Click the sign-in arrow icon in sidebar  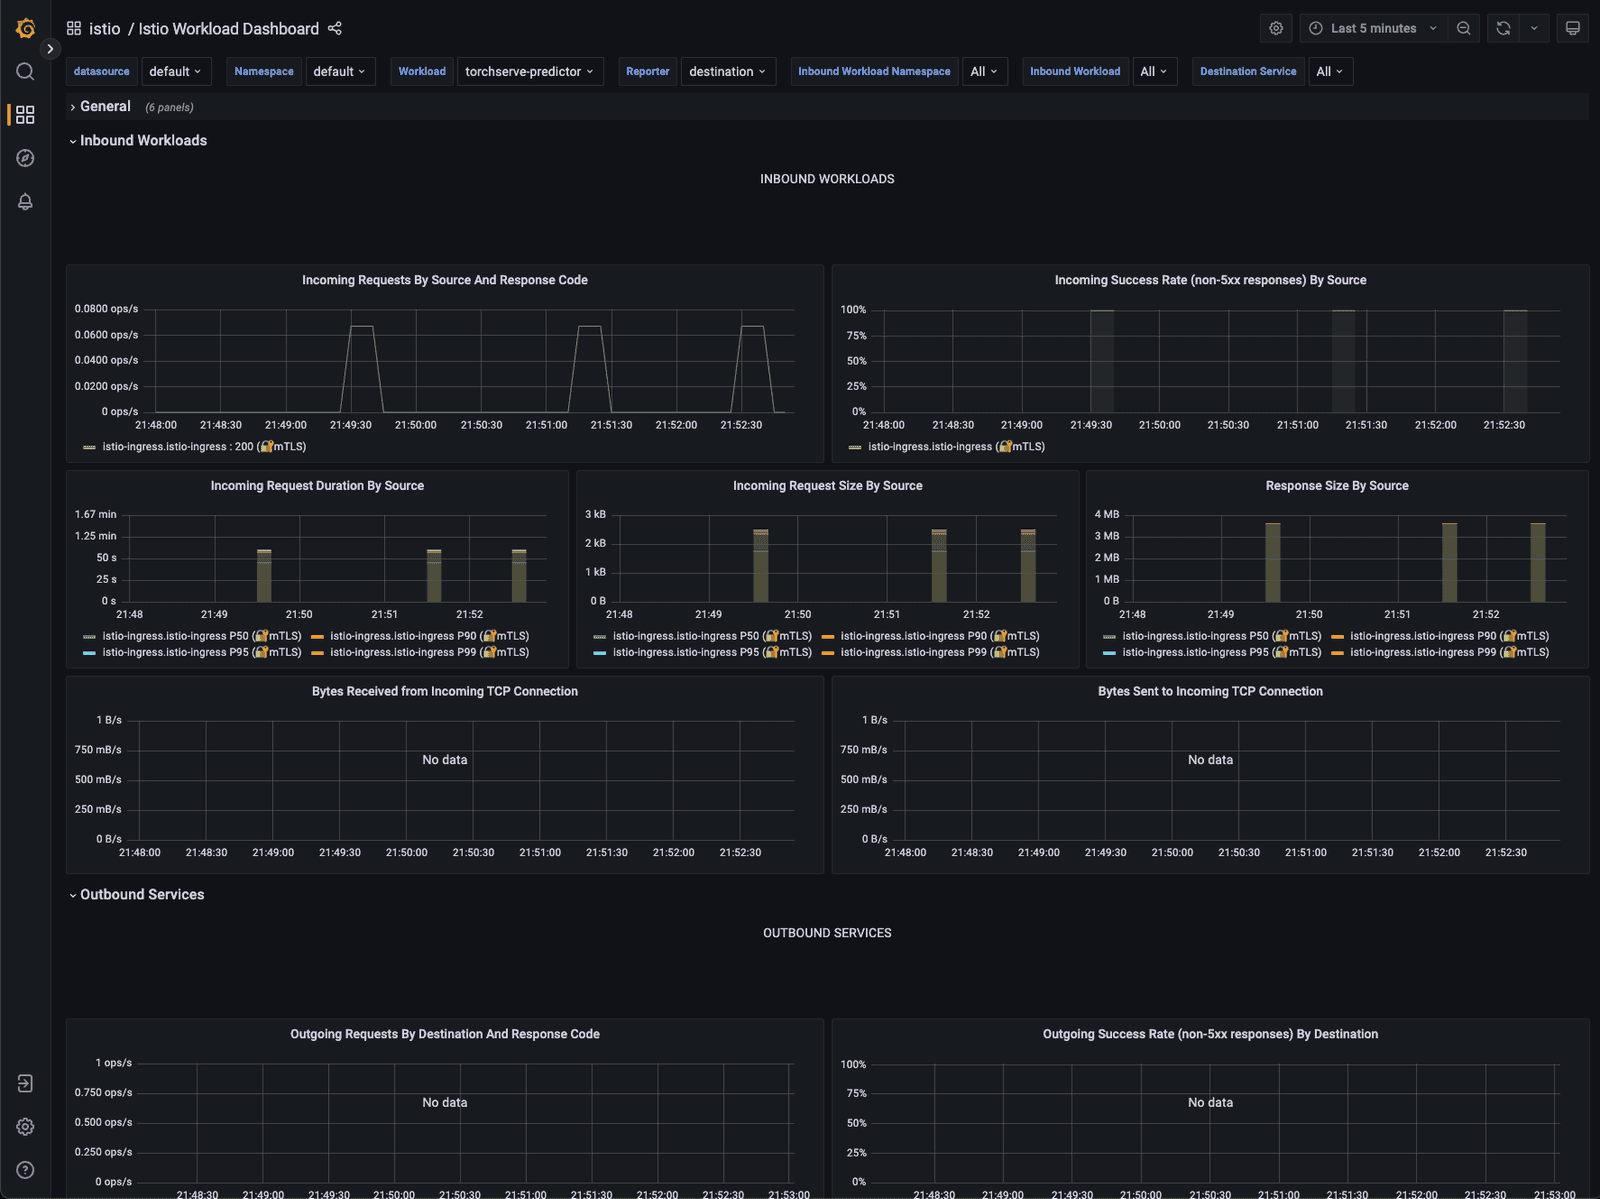[26, 1083]
